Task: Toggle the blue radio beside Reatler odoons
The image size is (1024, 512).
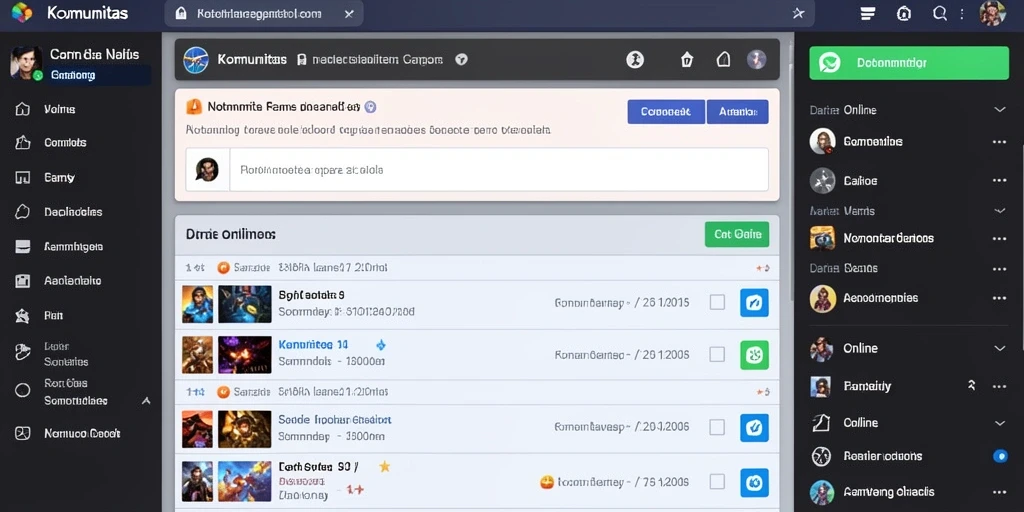Action: pyautogui.click(x=1000, y=456)
